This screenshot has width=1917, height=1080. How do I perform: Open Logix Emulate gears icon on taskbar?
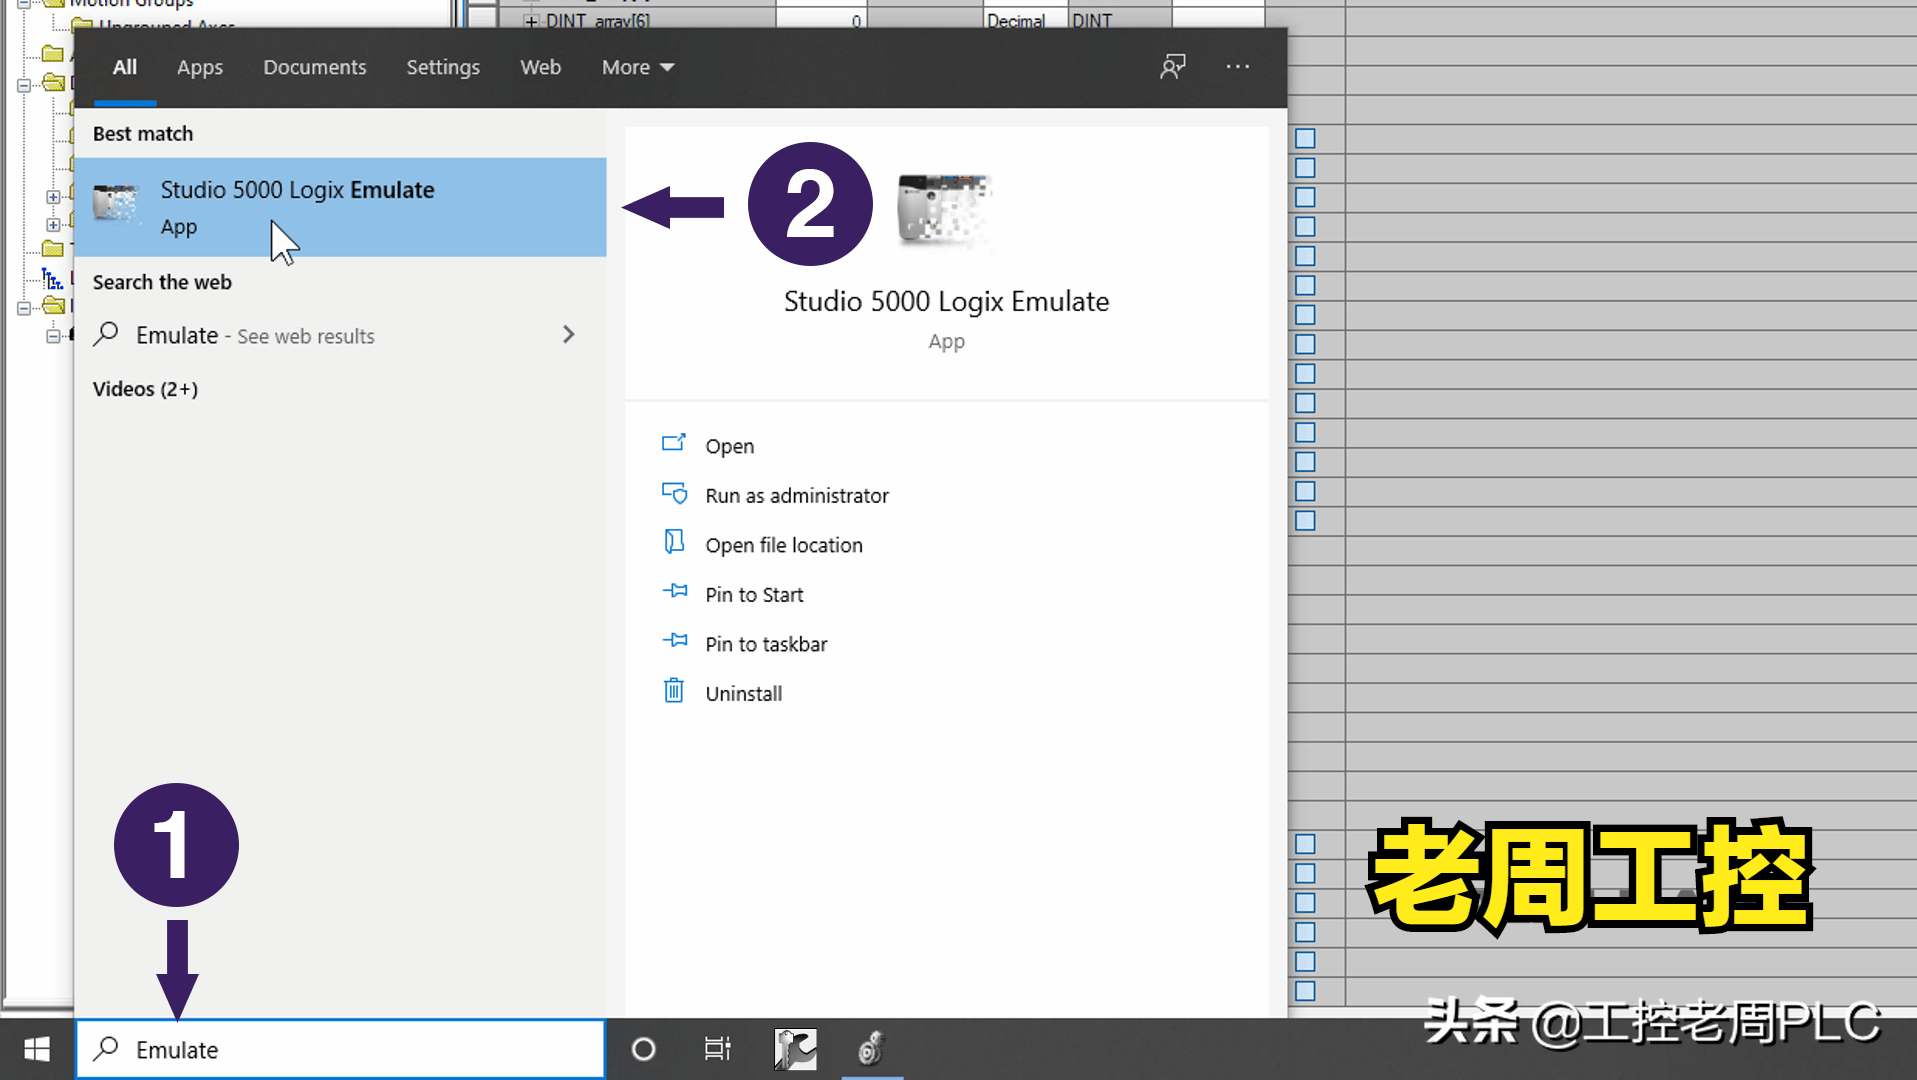coord(871,1050)
